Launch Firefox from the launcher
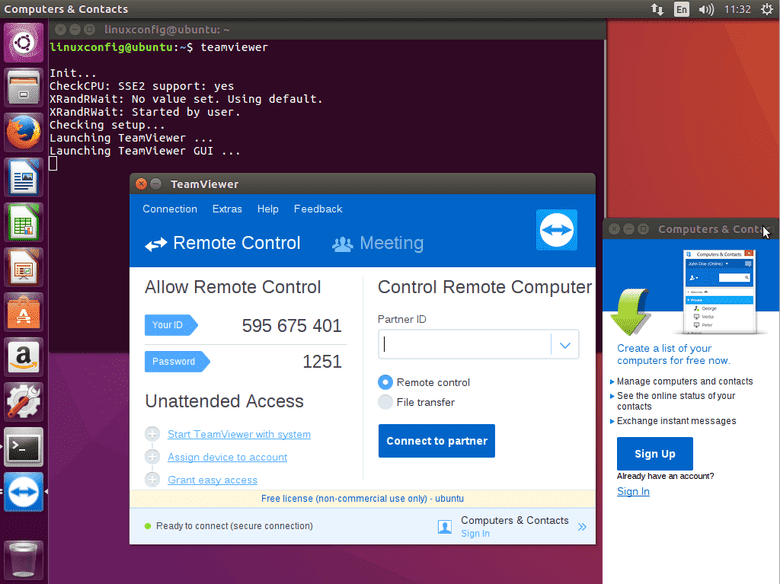This screenshot has height=584, width=780. coord(23,132)
